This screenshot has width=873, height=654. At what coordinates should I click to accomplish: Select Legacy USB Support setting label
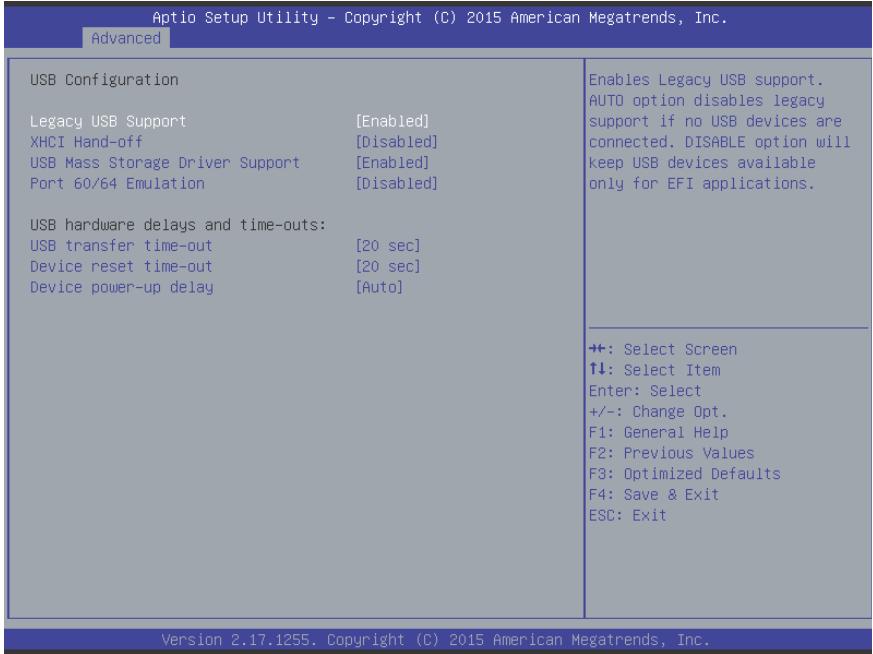point(108,121)
